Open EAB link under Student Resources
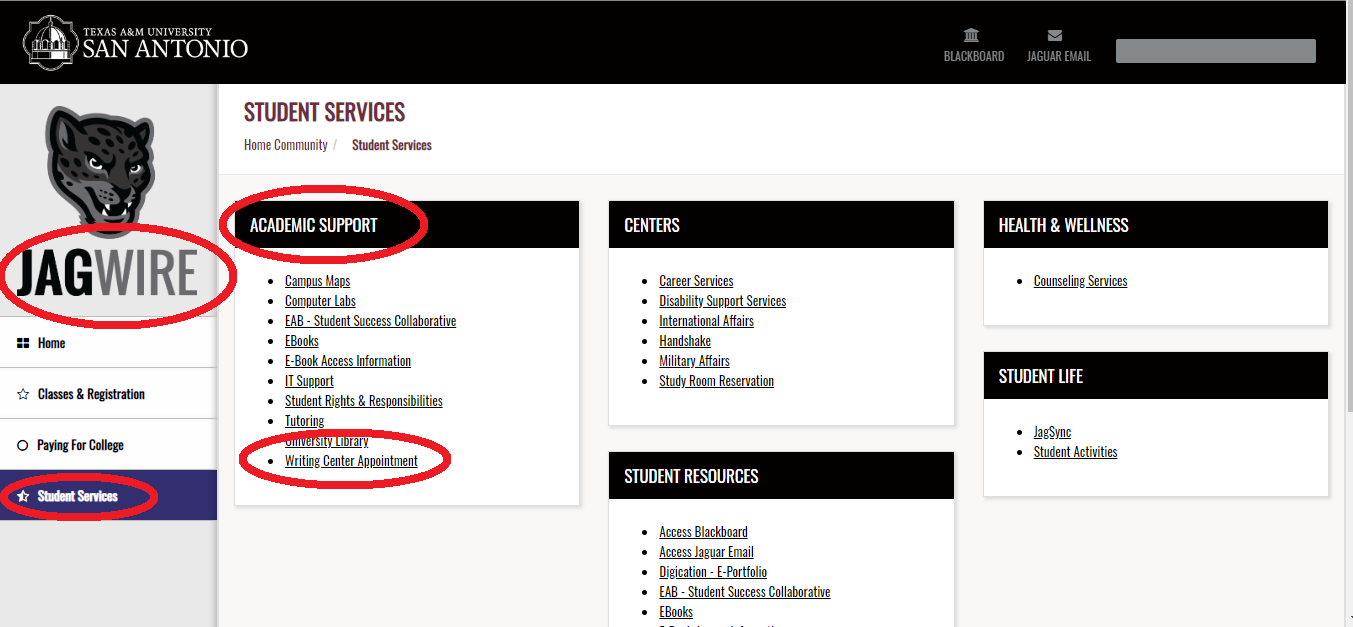1353x627 pixels. click(x=745, y=592)
